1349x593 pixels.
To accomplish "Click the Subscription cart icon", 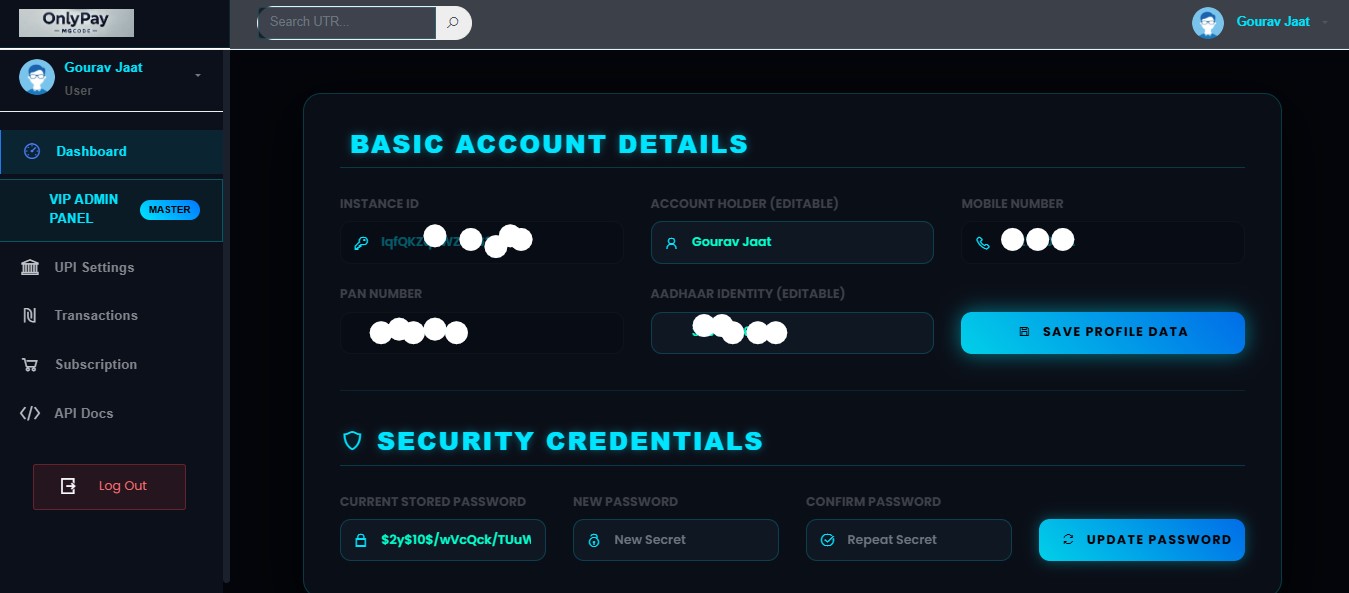I will (31, 365).
